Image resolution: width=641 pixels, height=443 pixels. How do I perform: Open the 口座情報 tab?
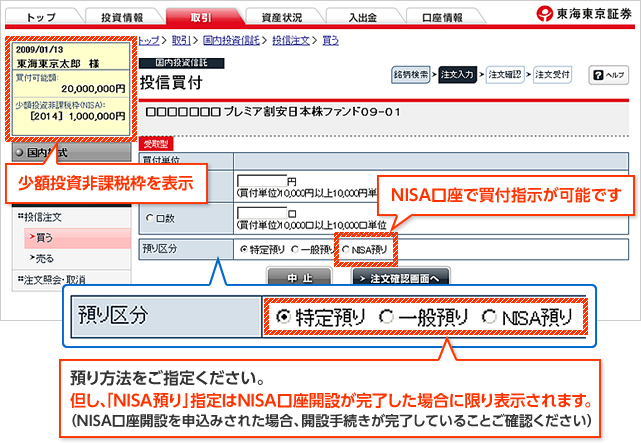[442, 17]
